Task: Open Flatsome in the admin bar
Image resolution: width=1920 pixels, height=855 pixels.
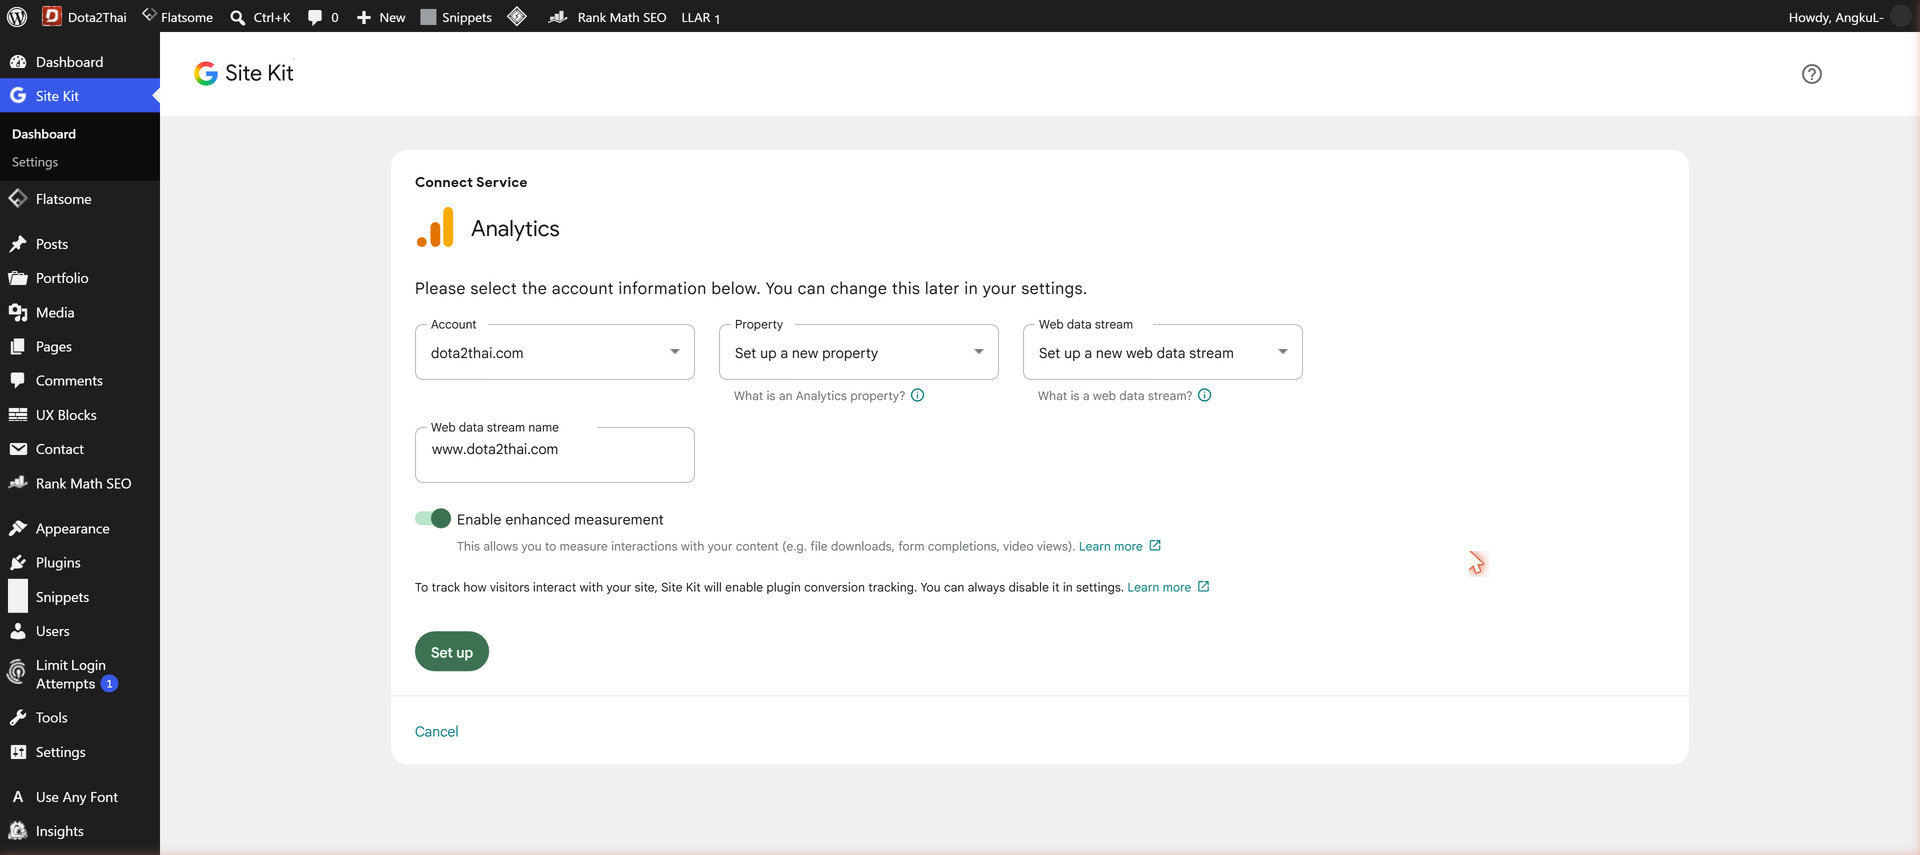Action: click(x=177, y=17)
